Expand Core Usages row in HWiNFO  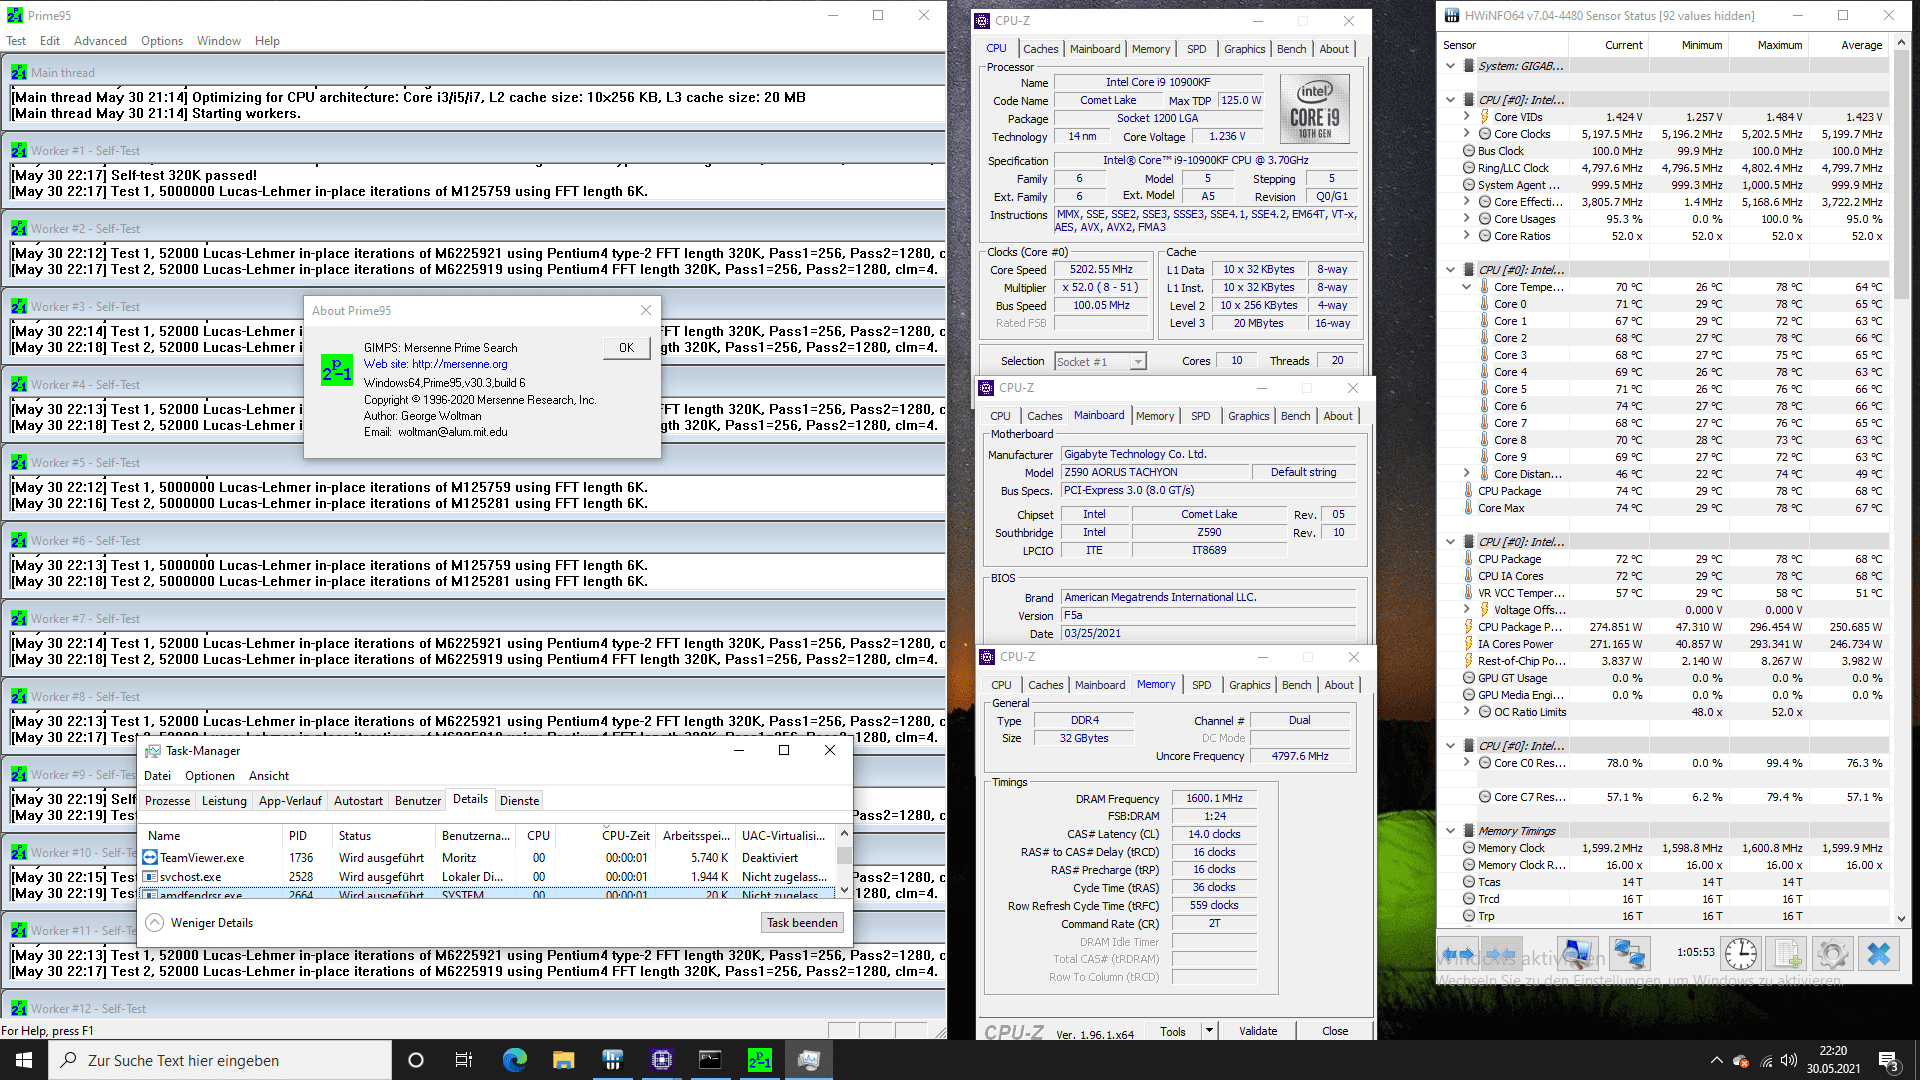1466,219
